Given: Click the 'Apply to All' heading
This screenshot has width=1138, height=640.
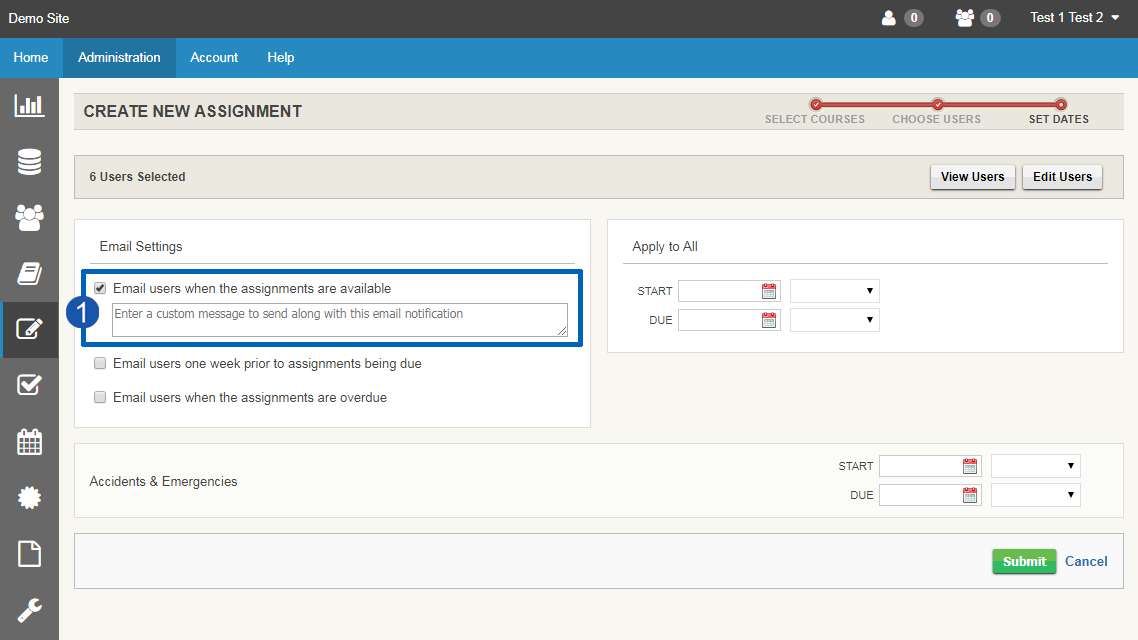Looking at the screenshot, I should pyautogui.click(x=665, y=247).
